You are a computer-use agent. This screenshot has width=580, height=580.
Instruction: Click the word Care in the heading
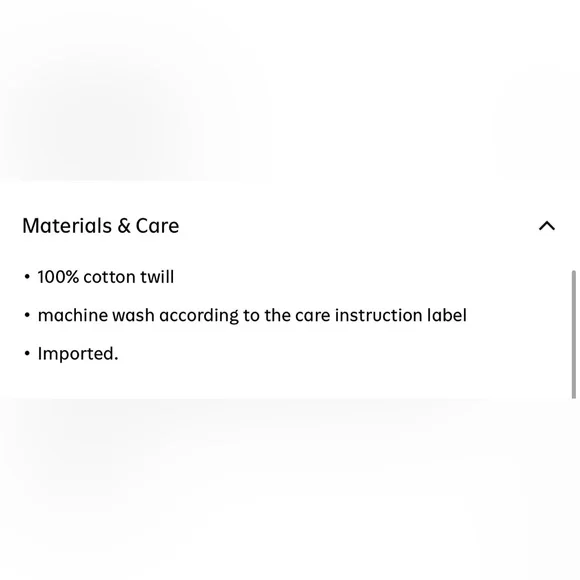pos(157,226)
